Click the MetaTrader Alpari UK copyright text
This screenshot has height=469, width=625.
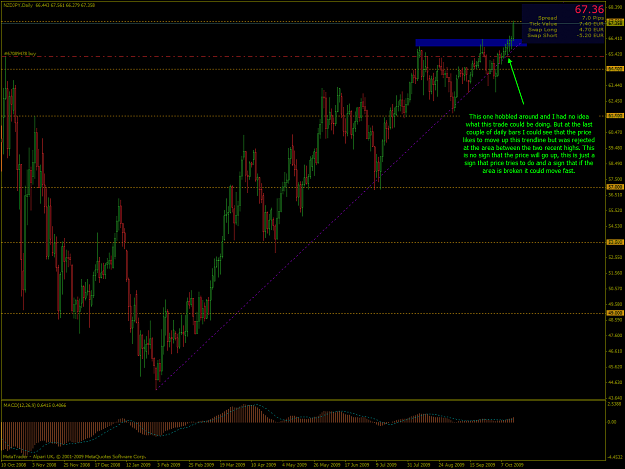75,457
